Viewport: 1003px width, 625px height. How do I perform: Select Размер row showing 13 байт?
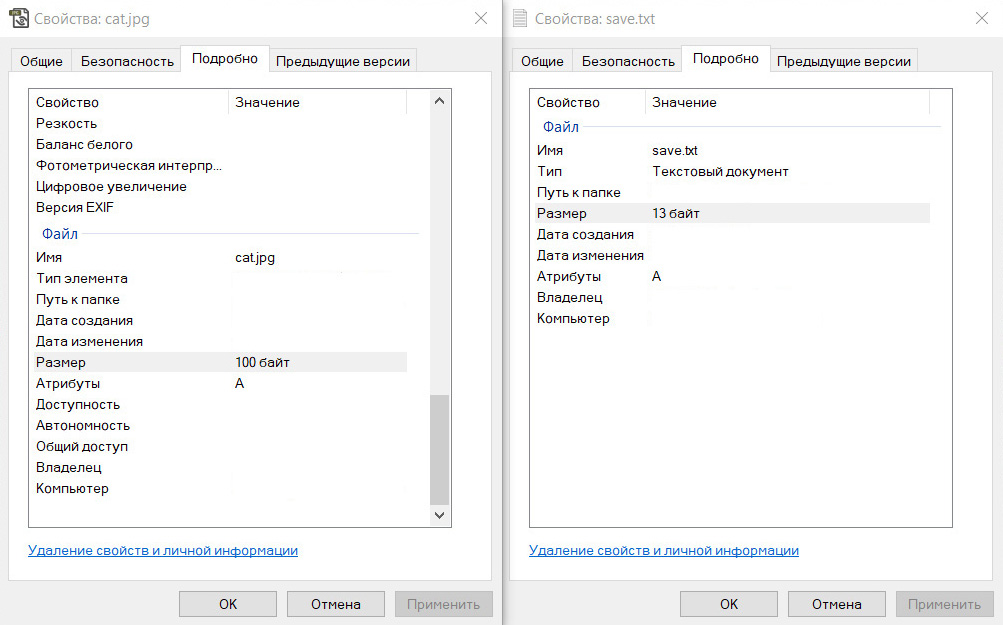732,213
